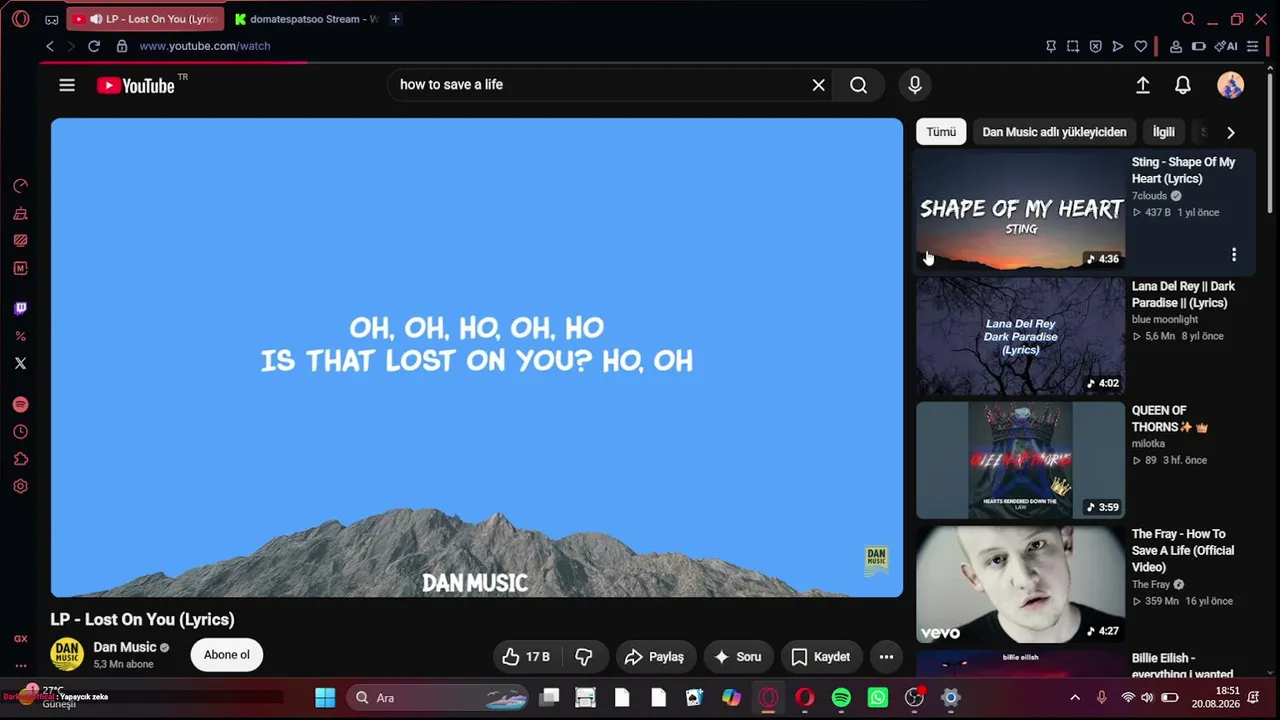The image size is (1280, 720).
Task: Open the Easy Setup sliders icon
Action: (x=1252, y=46)
